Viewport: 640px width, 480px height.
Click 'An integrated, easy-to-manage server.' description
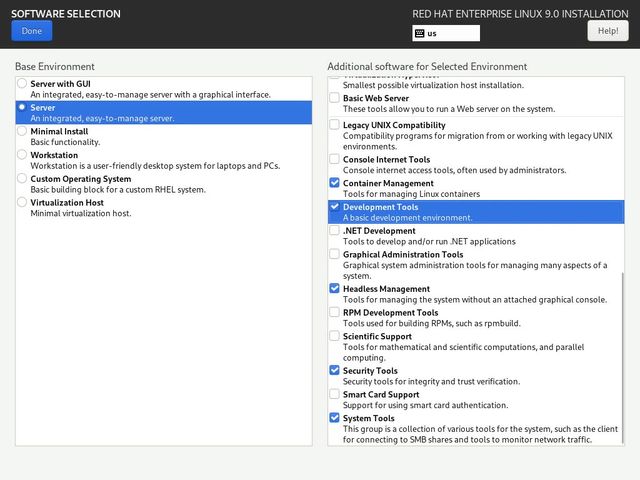coord(102,118)
